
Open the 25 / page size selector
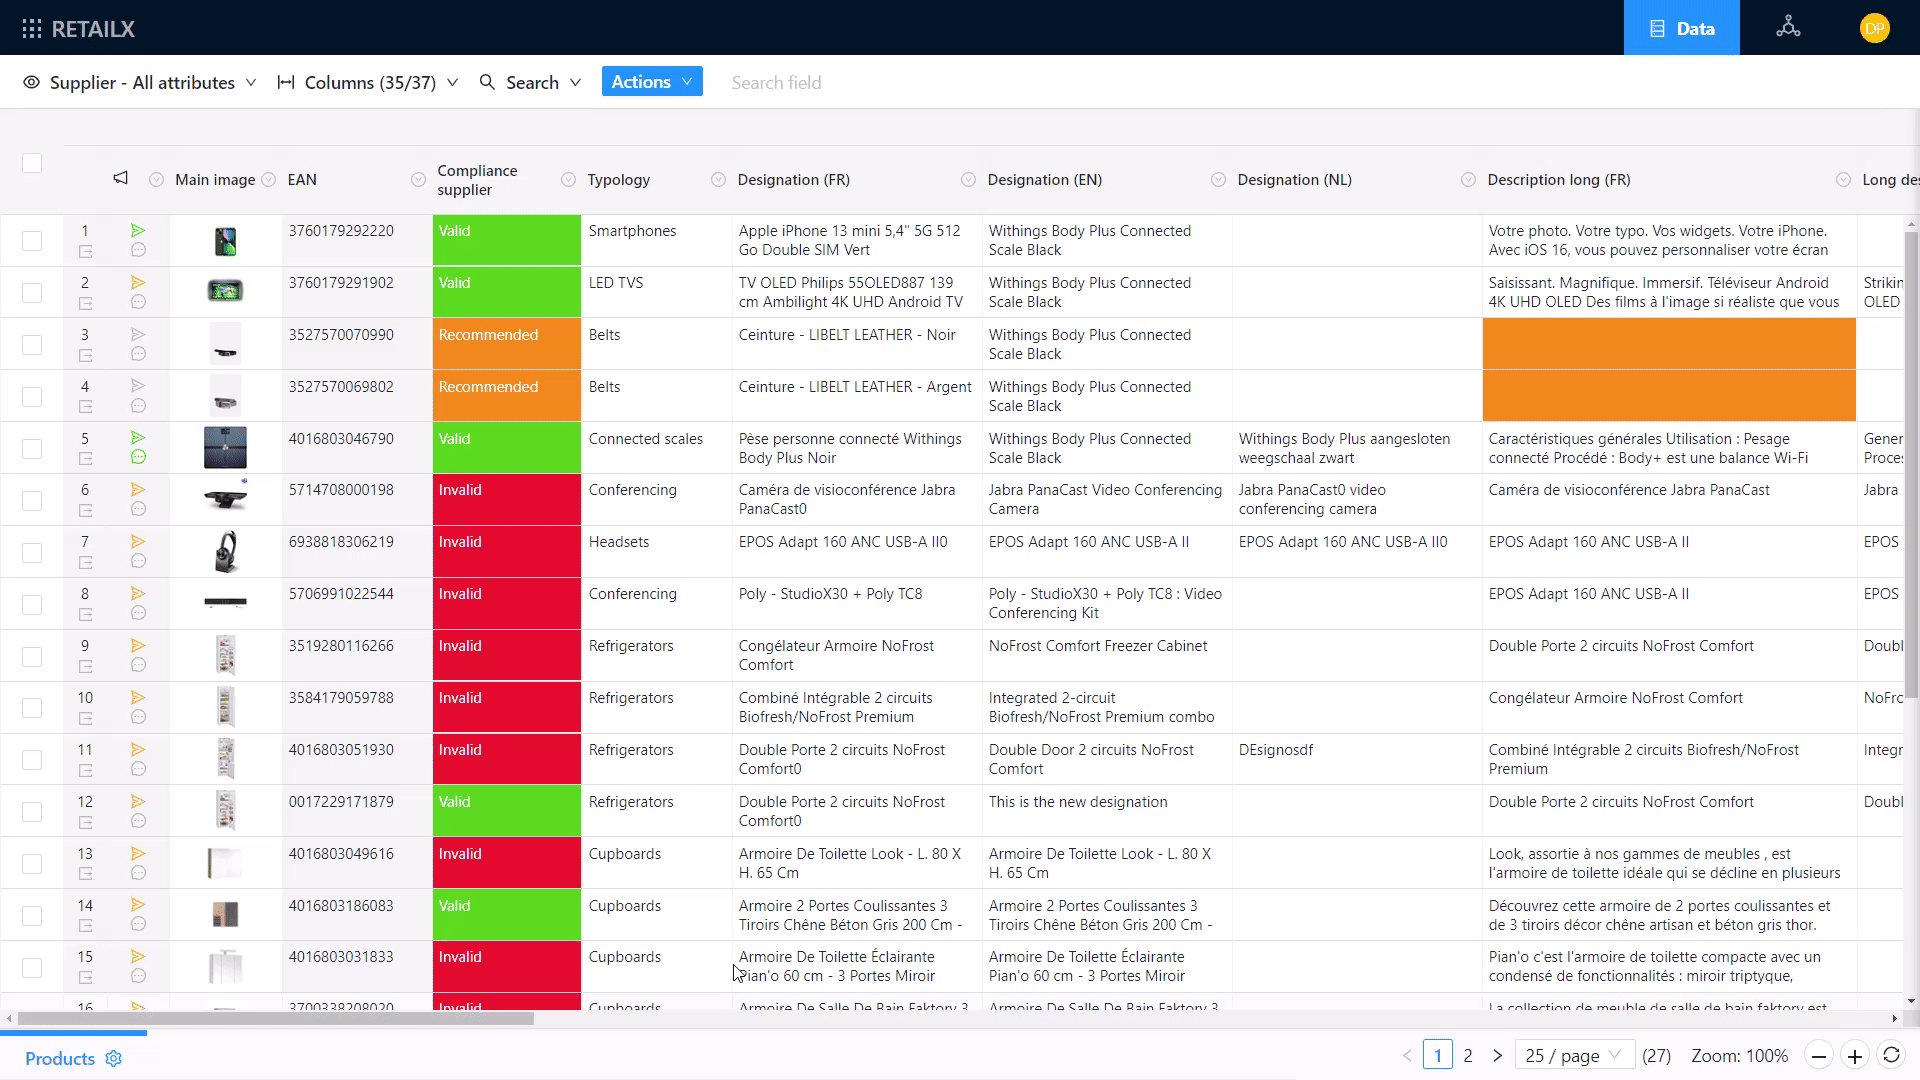click(1573, 1056)
